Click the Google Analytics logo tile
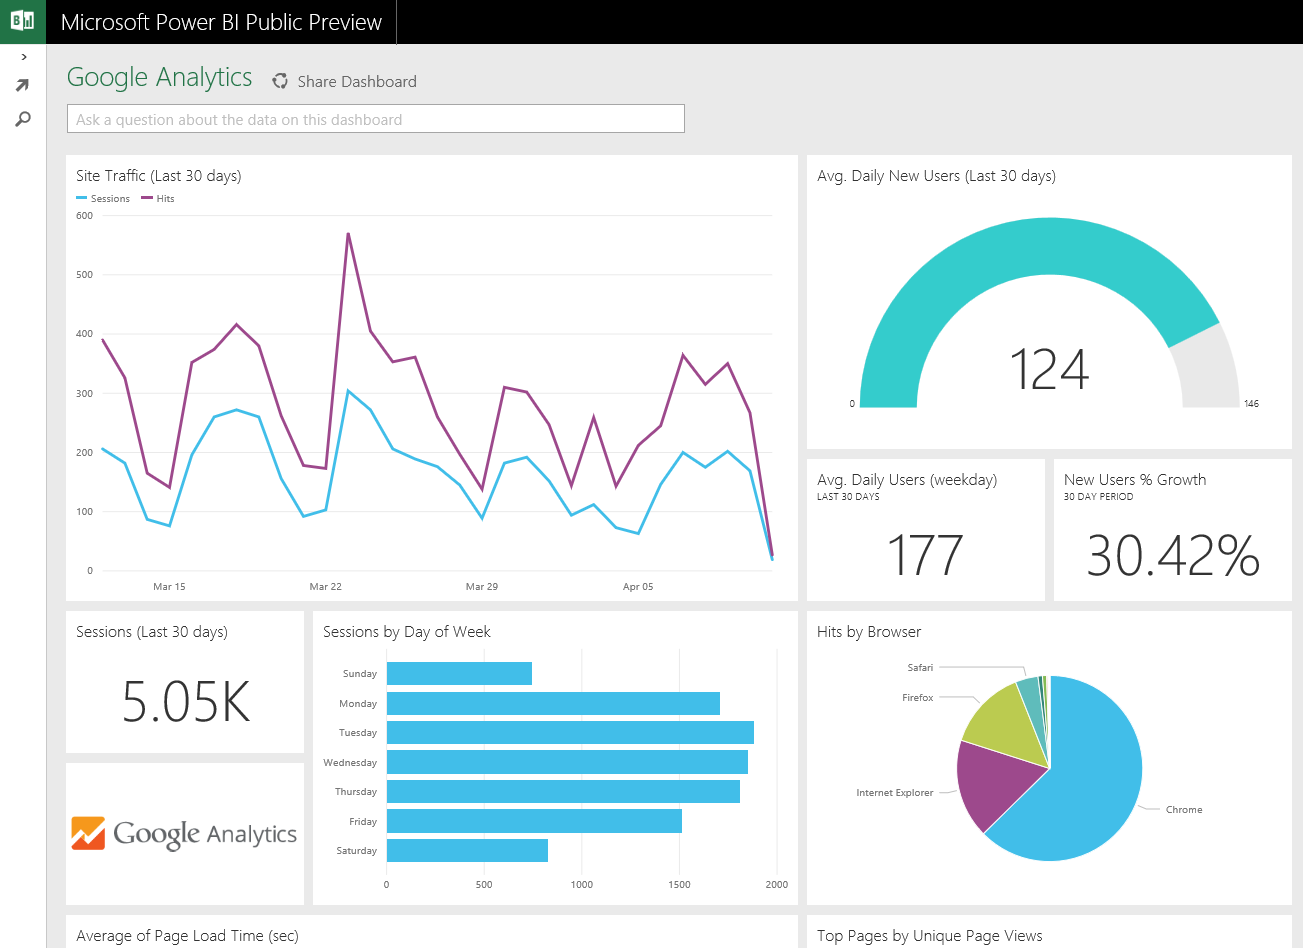 [184, 833]
